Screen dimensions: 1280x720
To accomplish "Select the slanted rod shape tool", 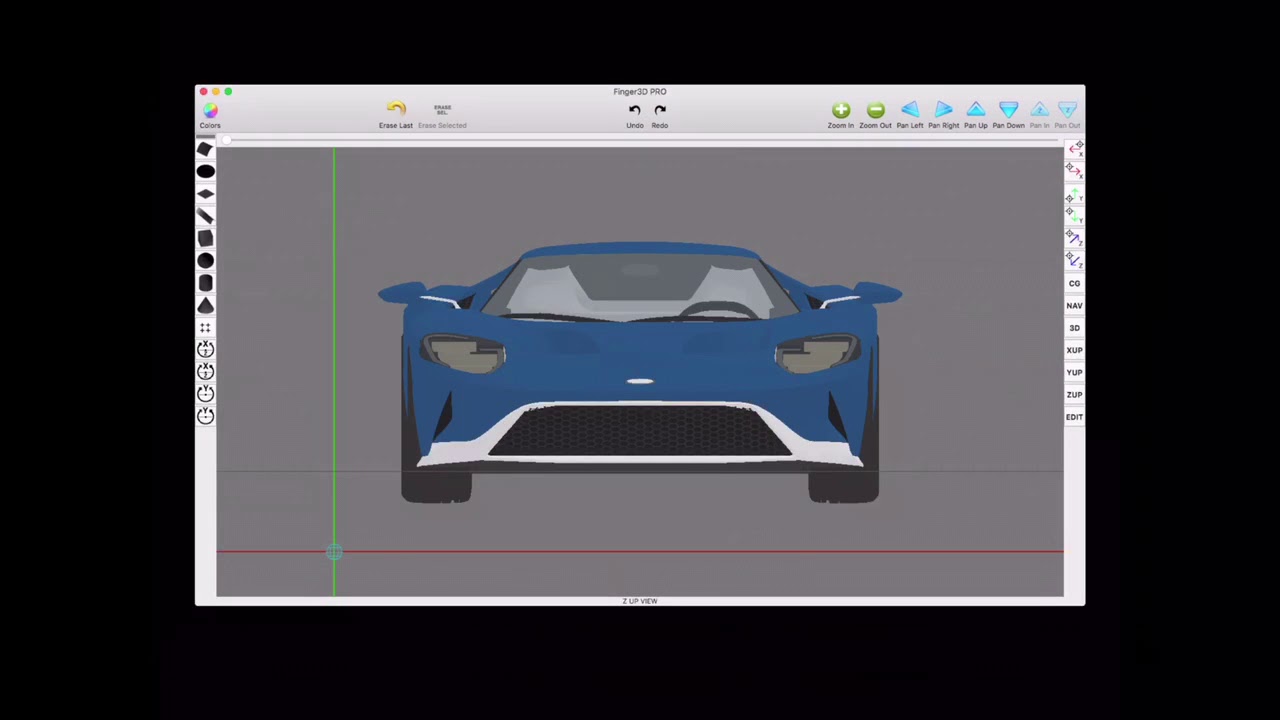I will point(205,216).
